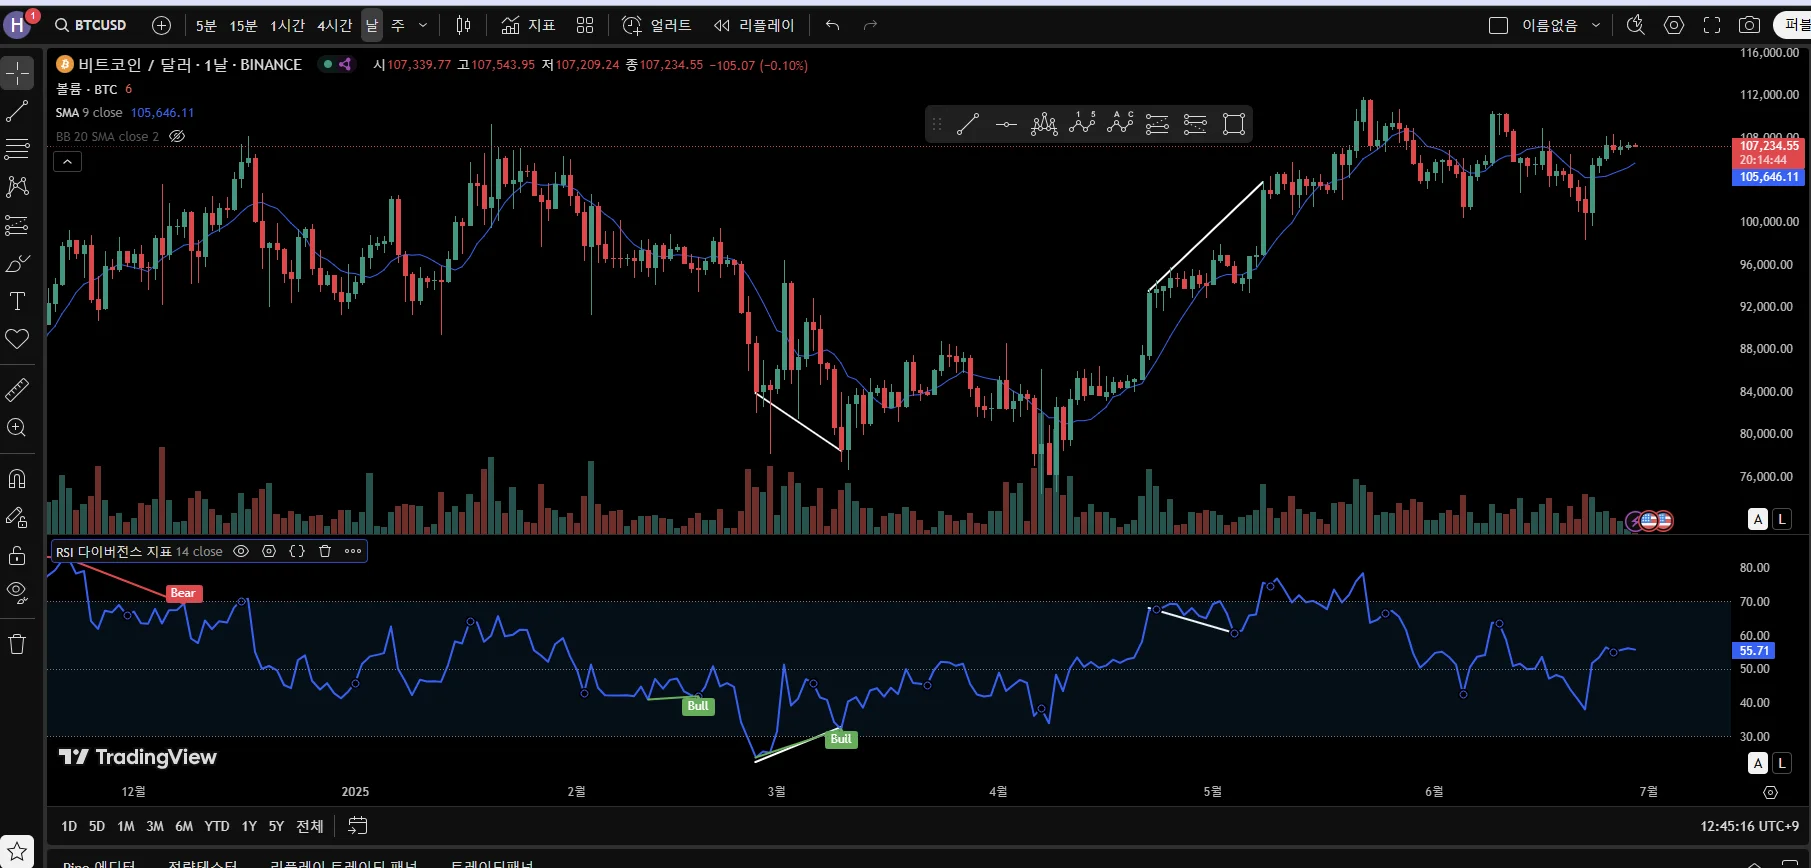
Task: Open the indicator templates grid
Action: click(x=585, y=25)
